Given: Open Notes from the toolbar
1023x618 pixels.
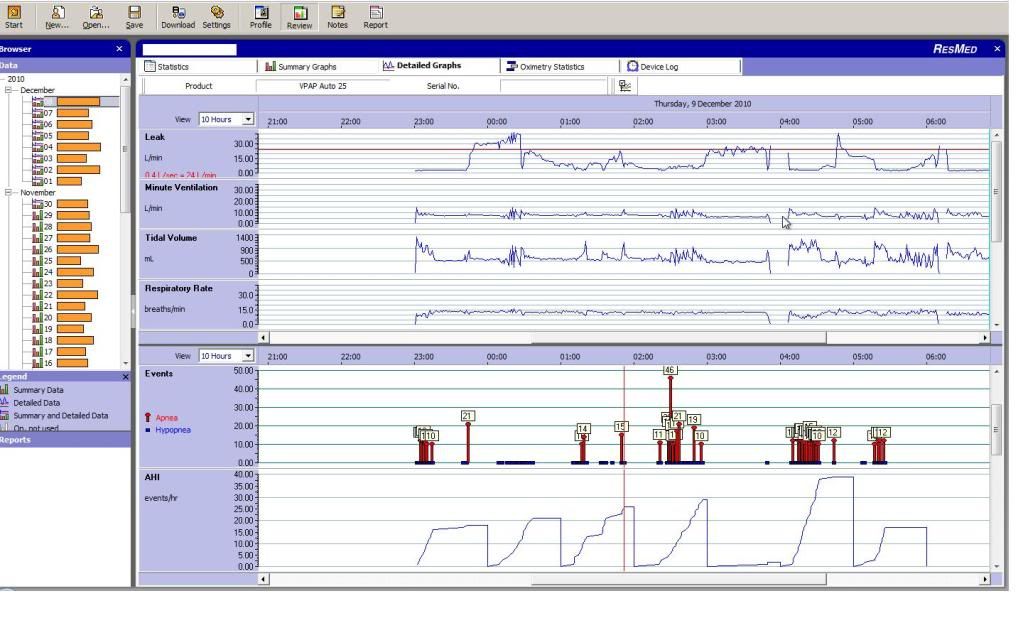Looking at the screenshot, I should (337, 17).
